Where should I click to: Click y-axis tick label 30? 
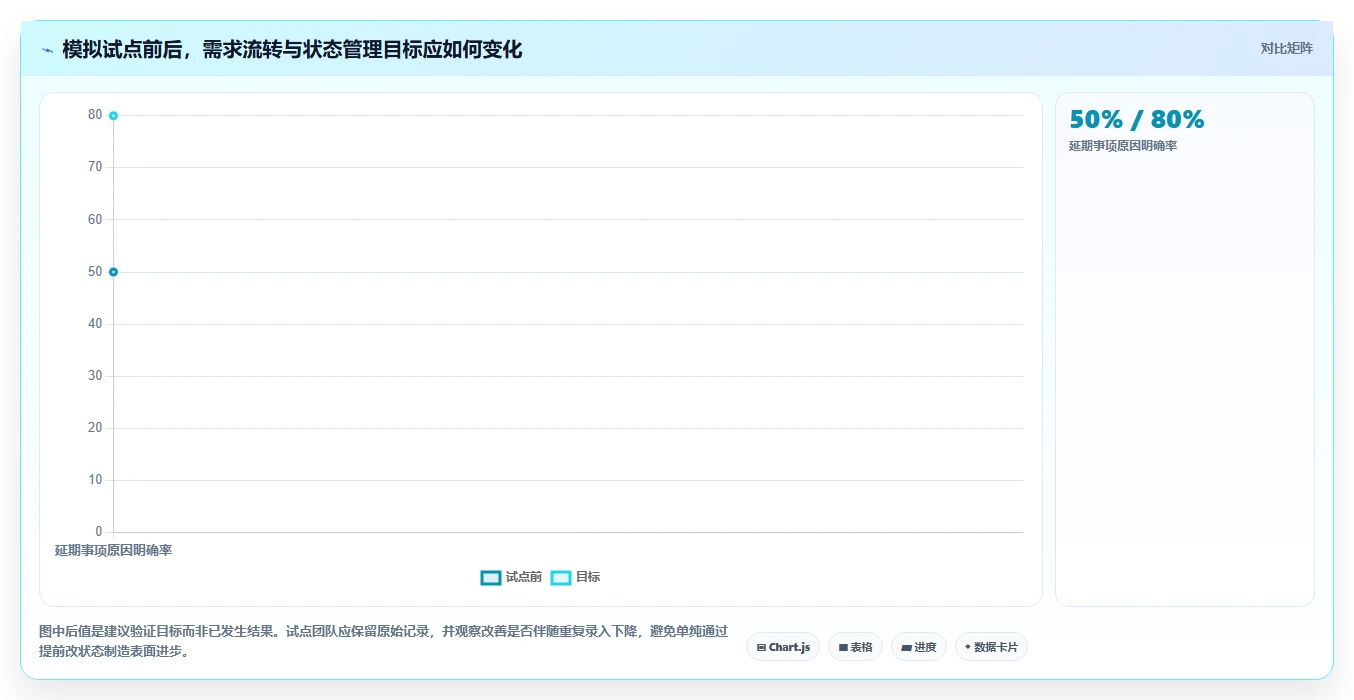95,376
